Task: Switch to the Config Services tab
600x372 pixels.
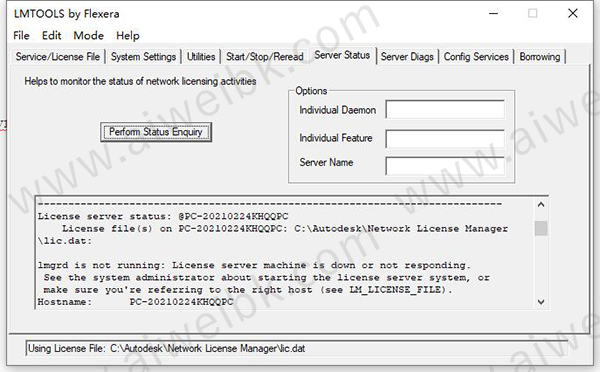Action: click(x=476, y=57)
